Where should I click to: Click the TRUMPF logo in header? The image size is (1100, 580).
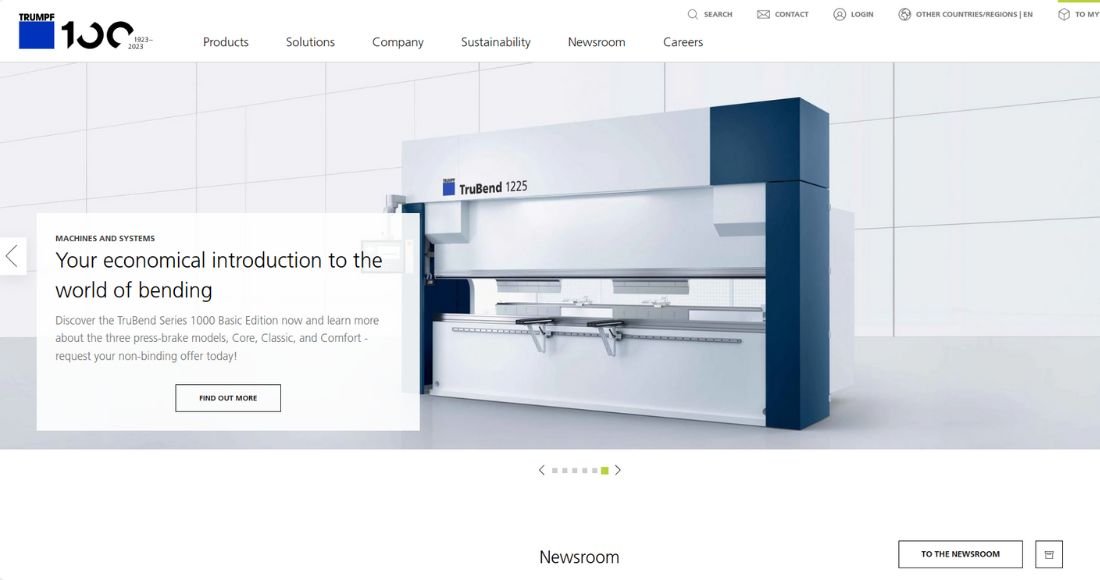[x=37, y=31]
